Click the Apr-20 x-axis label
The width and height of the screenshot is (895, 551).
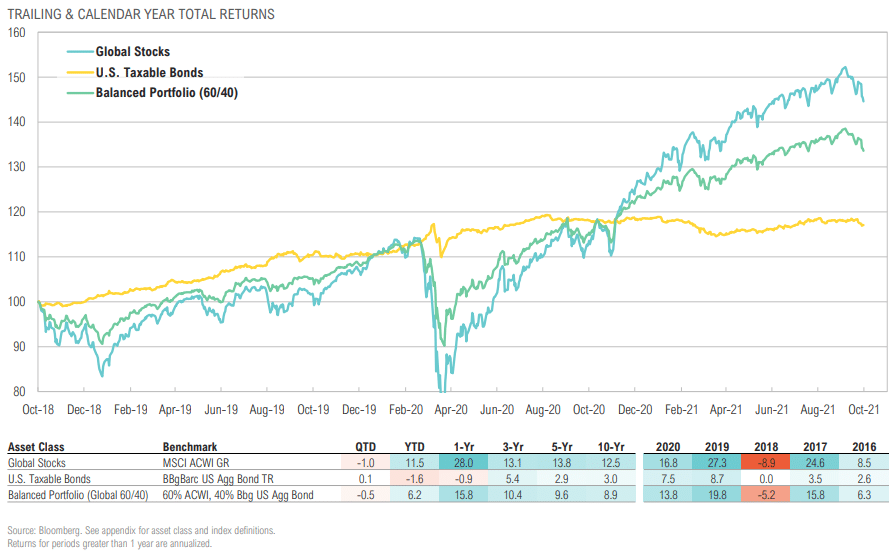pyautogui.click(x=451, y=410)
